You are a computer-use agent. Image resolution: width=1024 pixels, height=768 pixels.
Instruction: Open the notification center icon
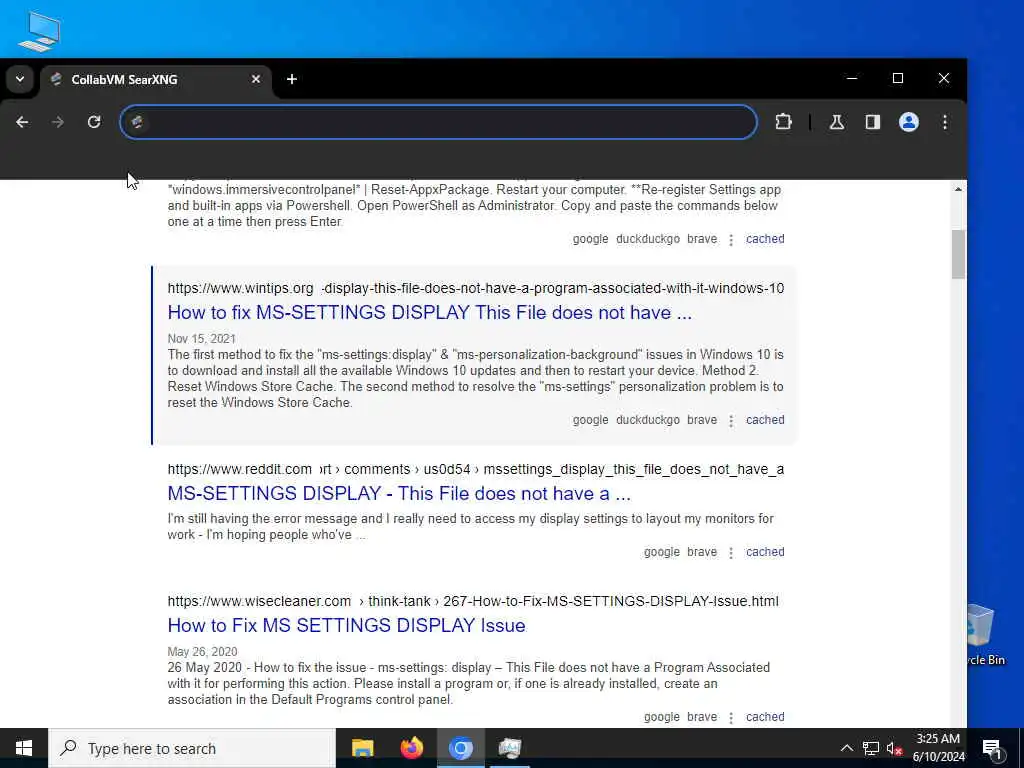tap(992, 748)
